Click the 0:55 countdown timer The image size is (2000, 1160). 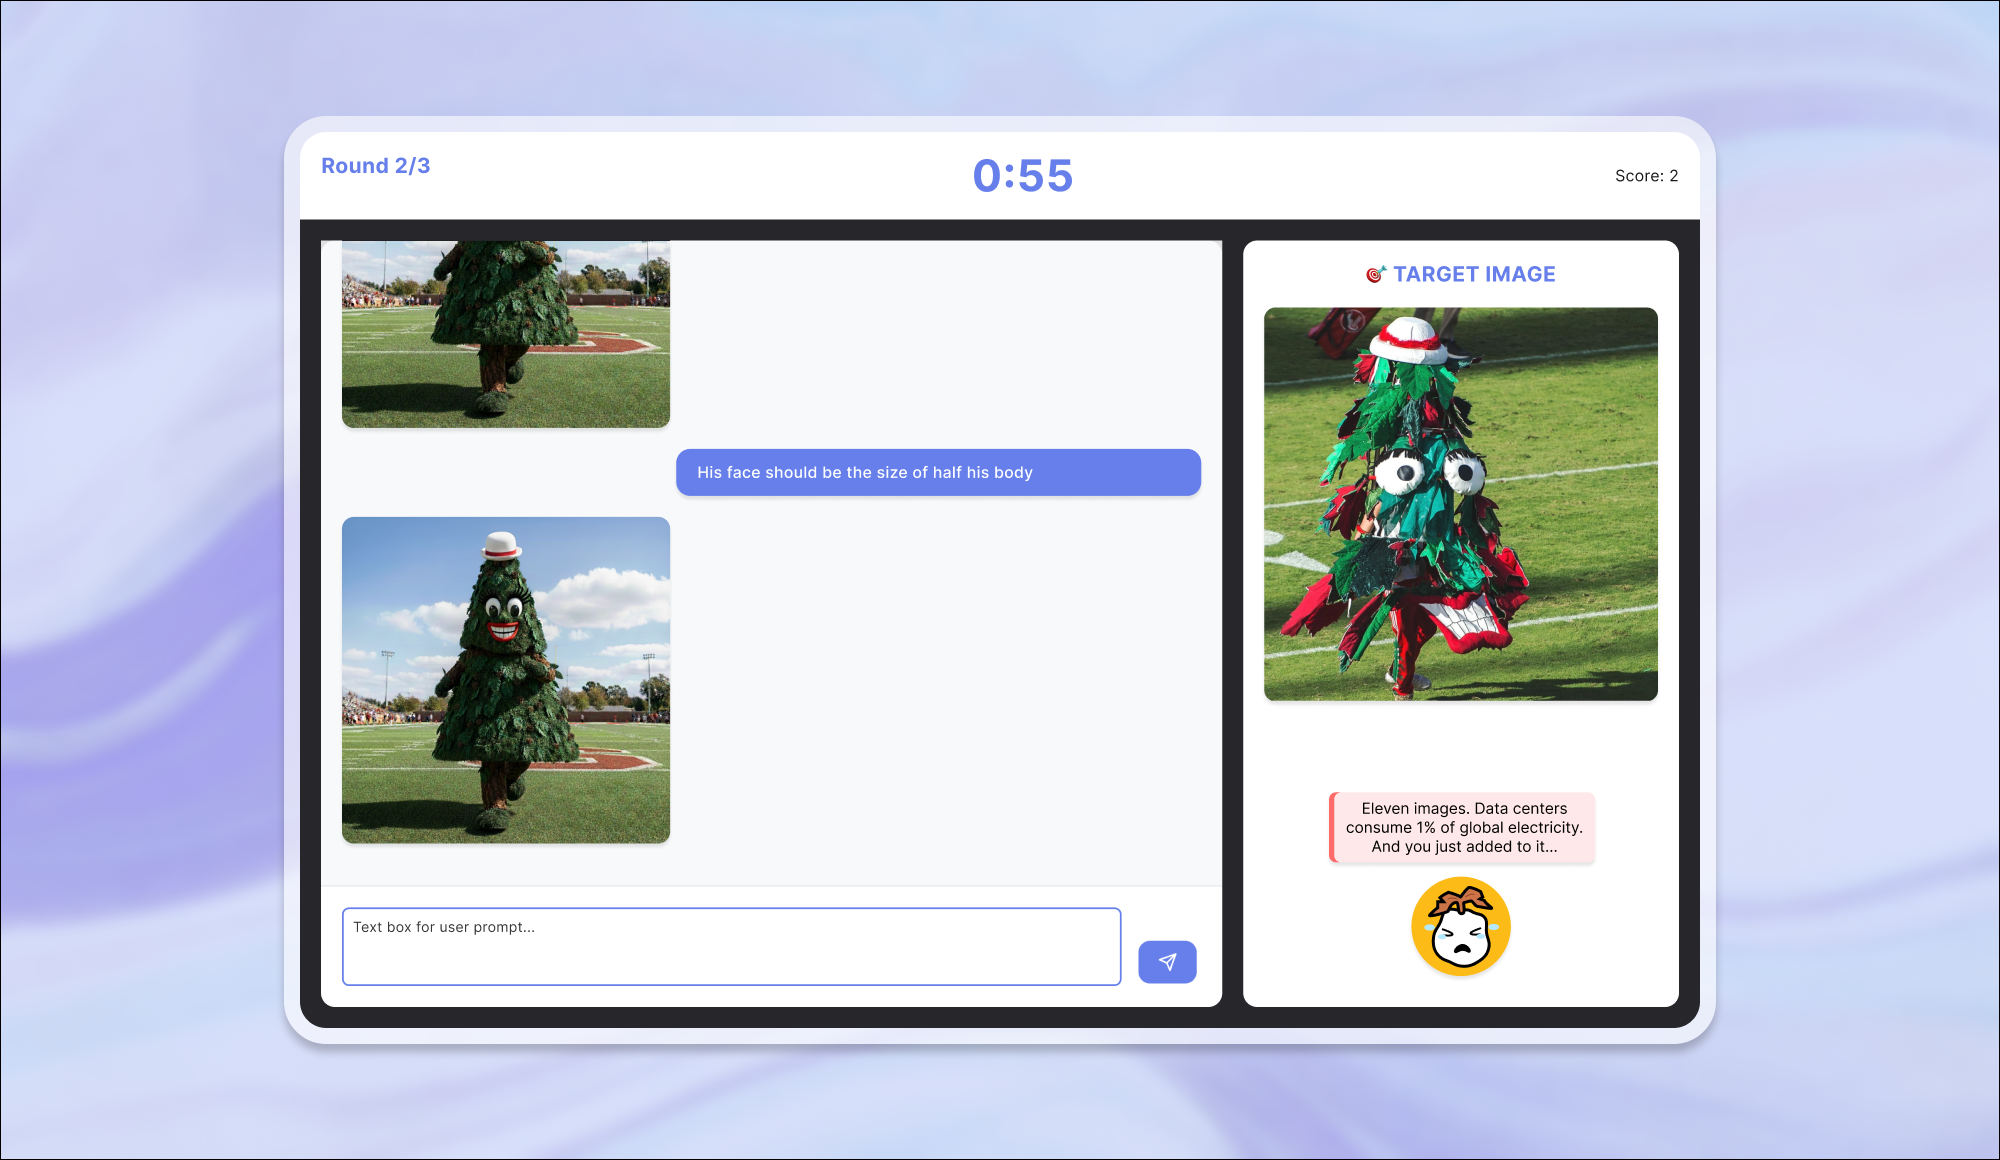tap(1022, 176)
